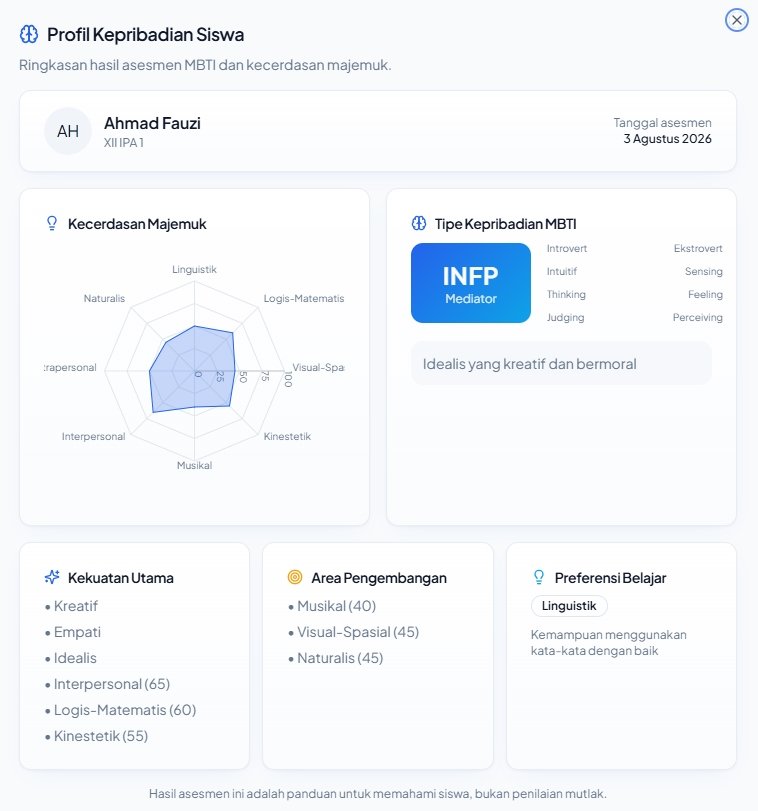Viewport: 758px width, 811px height.
Task: Click the Tanggal asesmen label
Action: (662, 123)
